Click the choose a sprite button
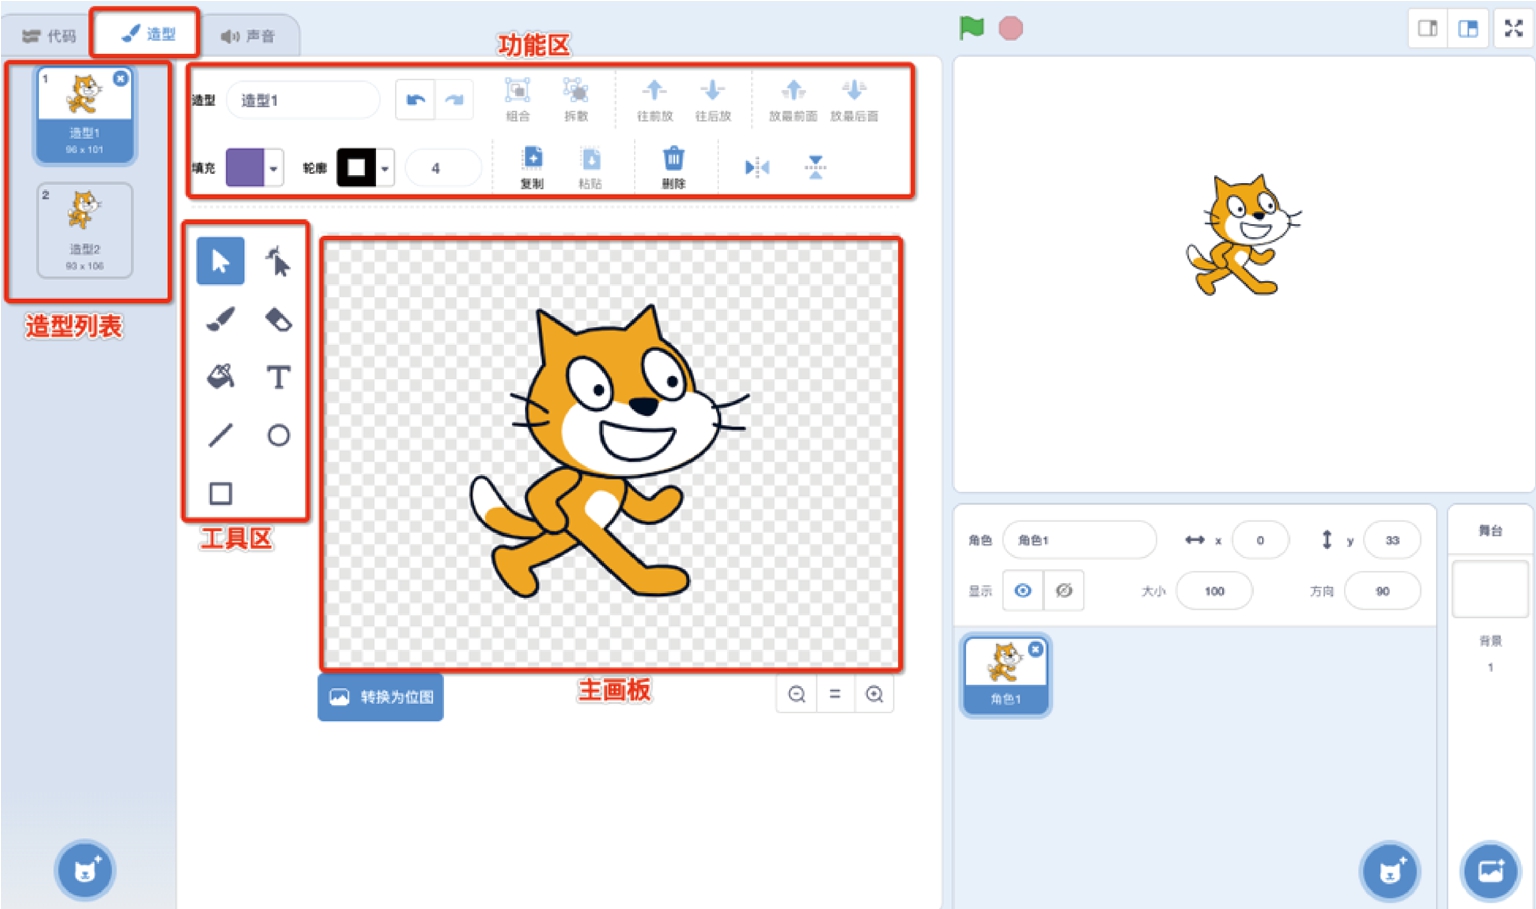Screen dimensions: 1536x909 click(x=1390, y=872)
